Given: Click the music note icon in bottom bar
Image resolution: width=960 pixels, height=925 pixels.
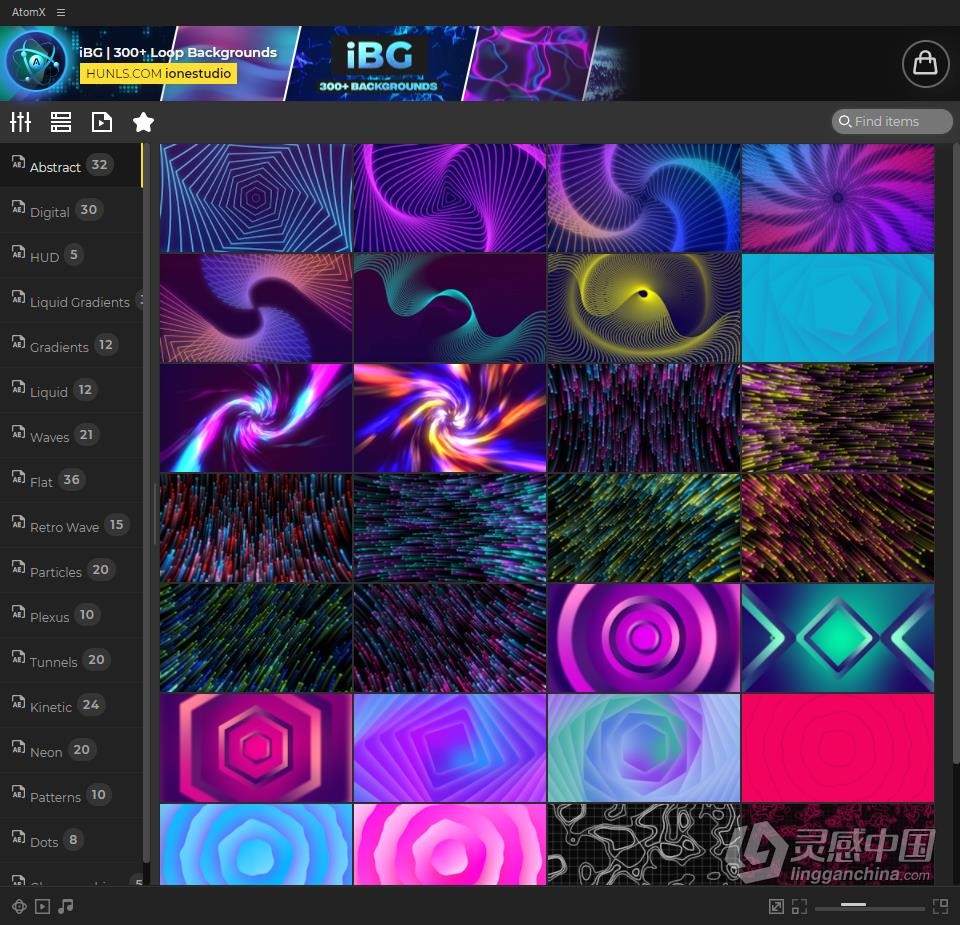Looking at the screenshot, I should point(66,906).
